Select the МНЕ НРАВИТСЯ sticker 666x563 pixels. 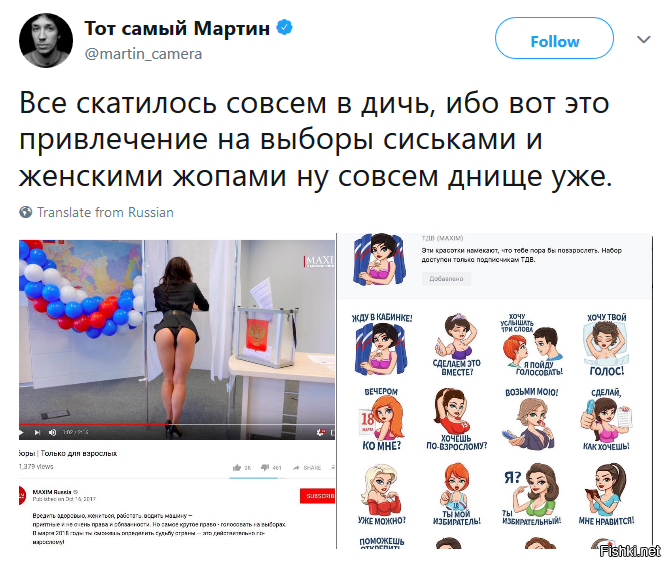606,494
